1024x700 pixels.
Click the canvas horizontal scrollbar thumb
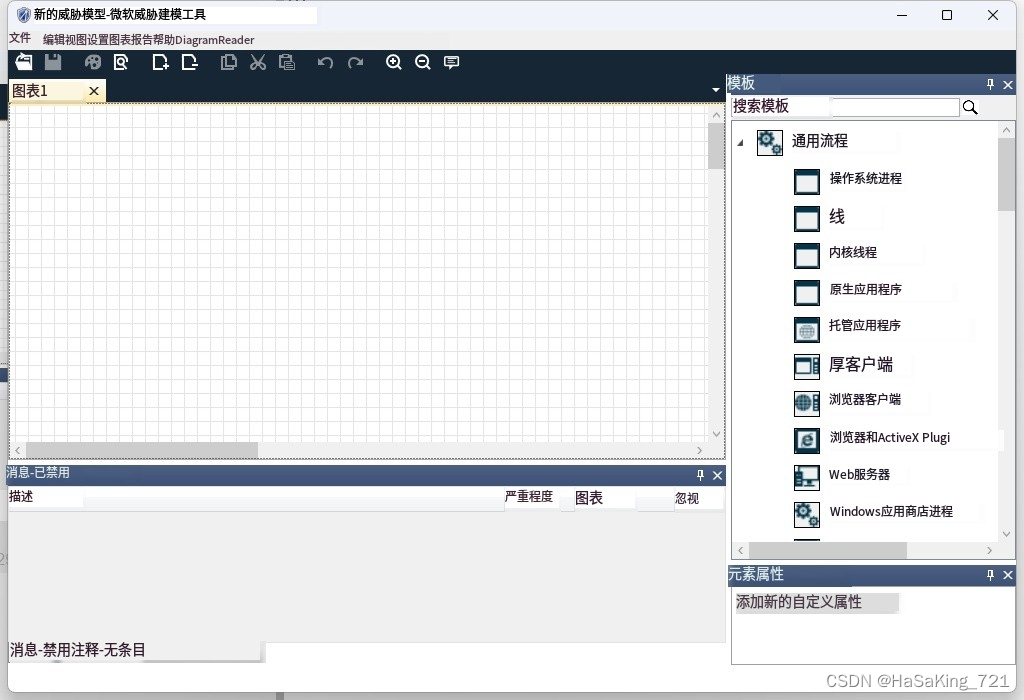pos(142,450)
